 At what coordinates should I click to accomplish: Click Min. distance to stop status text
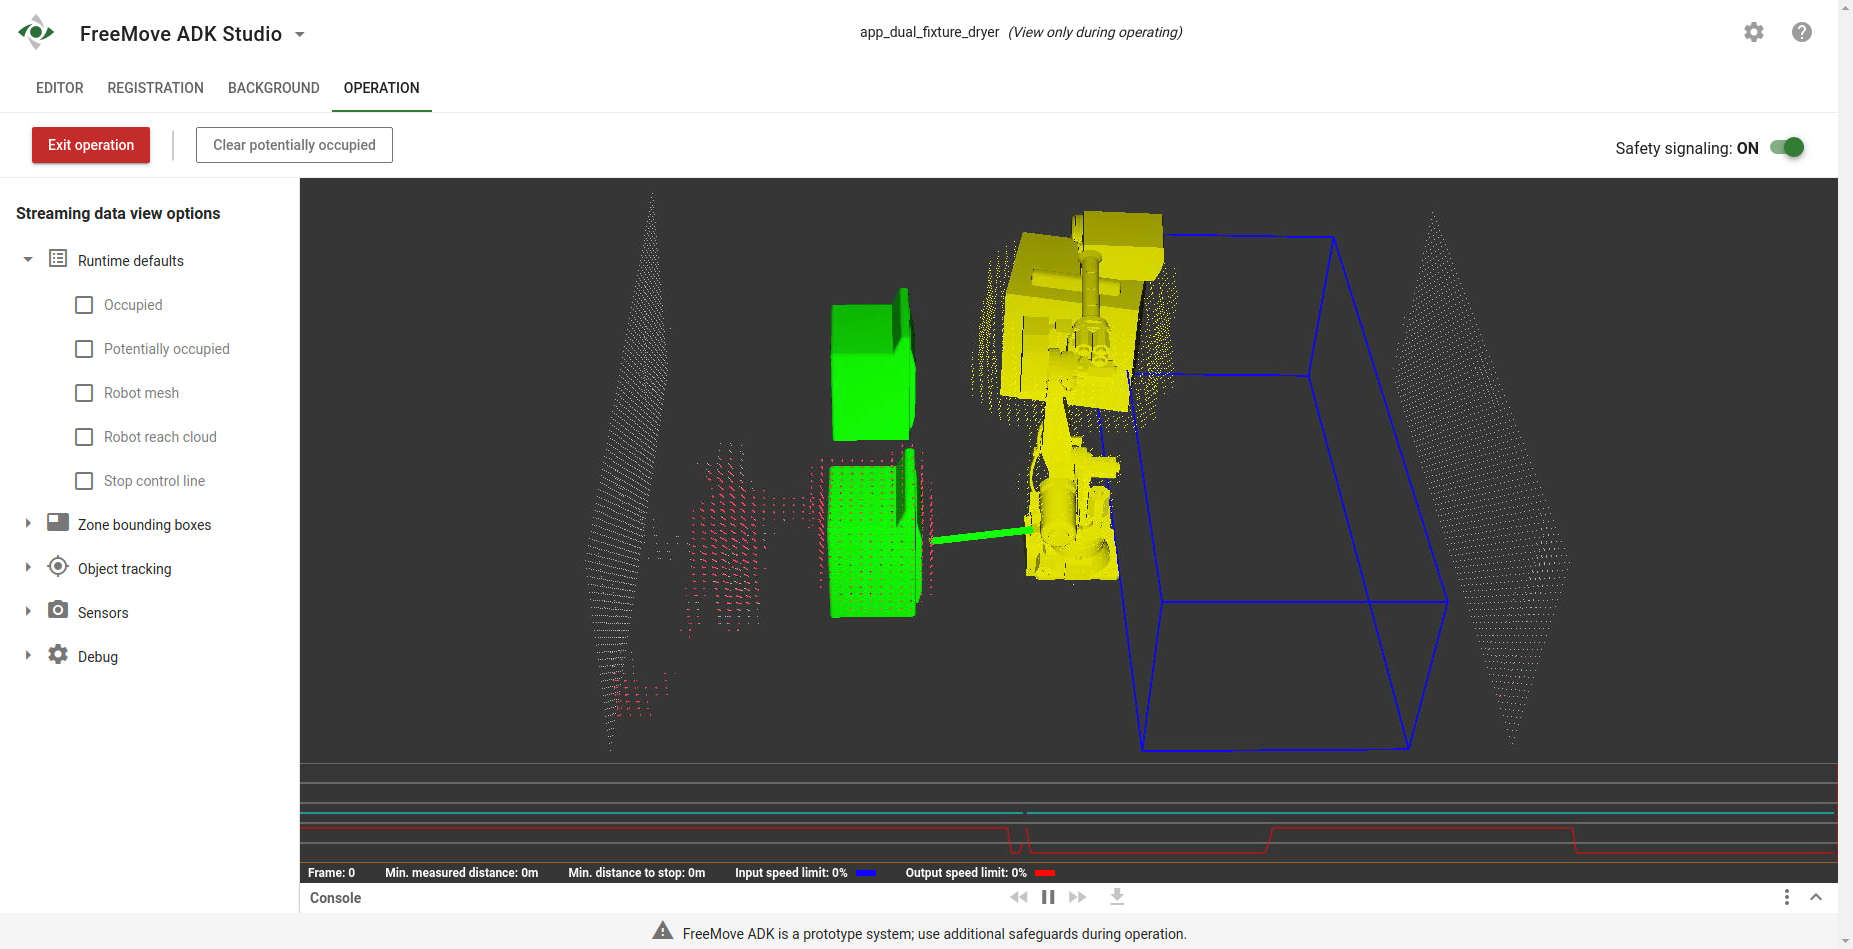[636, 873]
